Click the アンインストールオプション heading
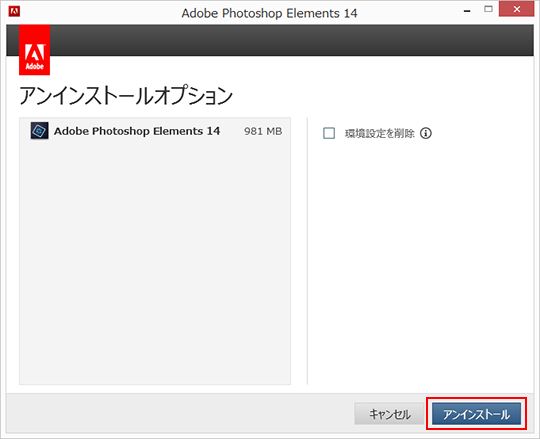 click(x=126, y=96)
